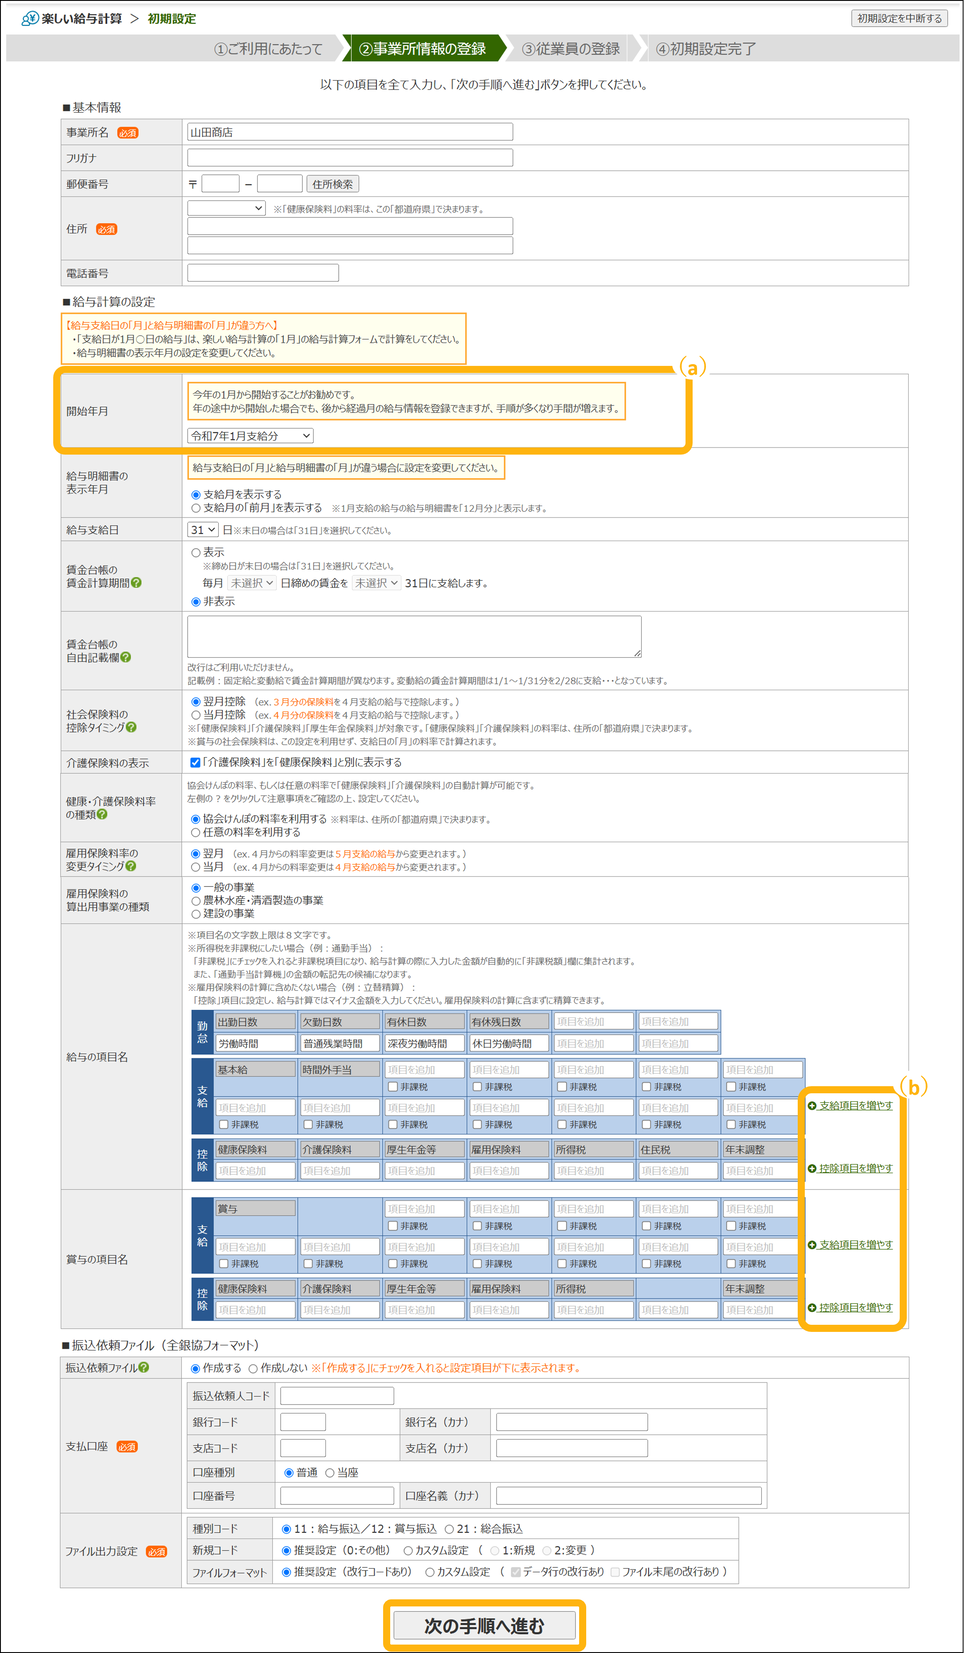The image size is (964, 1653).
Task: Click help icon beside 健康・介護保険料率の種類
Action: [102, 815]
